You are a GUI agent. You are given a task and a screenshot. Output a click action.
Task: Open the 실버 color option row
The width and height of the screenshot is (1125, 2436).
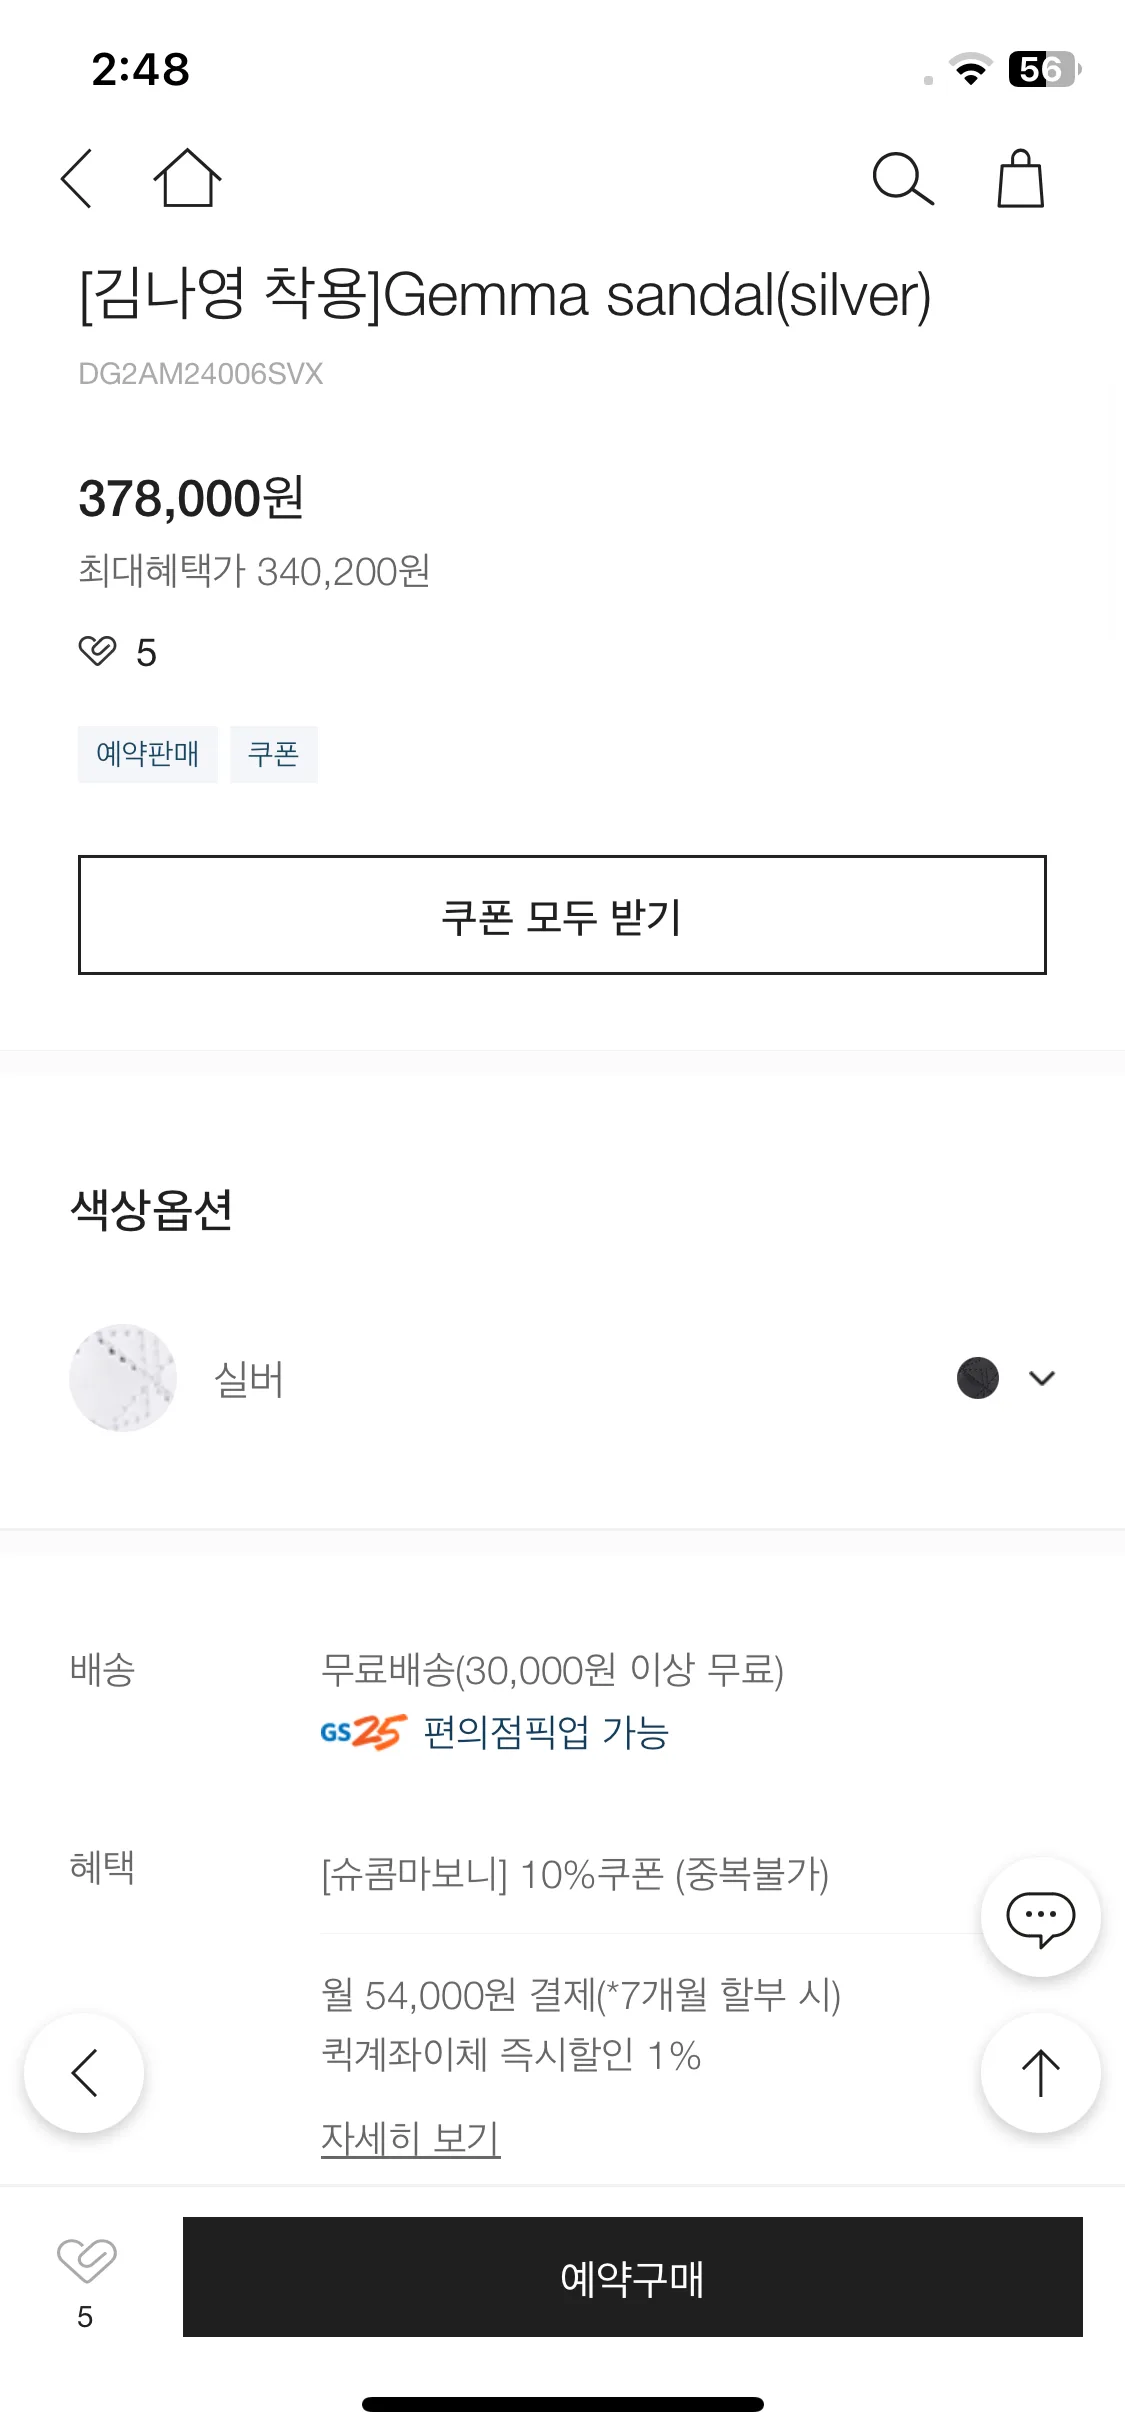[562, 1378]
